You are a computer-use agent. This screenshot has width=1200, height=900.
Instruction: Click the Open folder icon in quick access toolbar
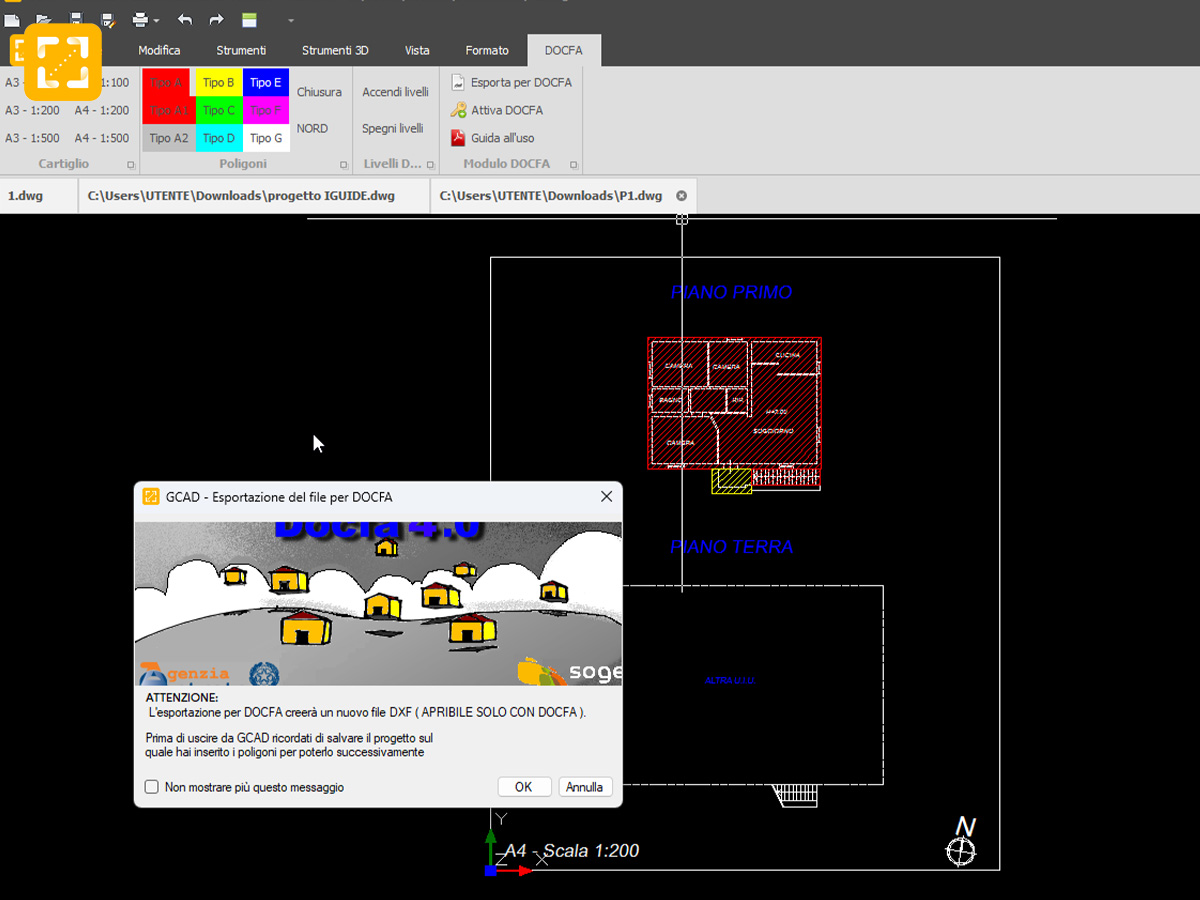coord(43,19)
